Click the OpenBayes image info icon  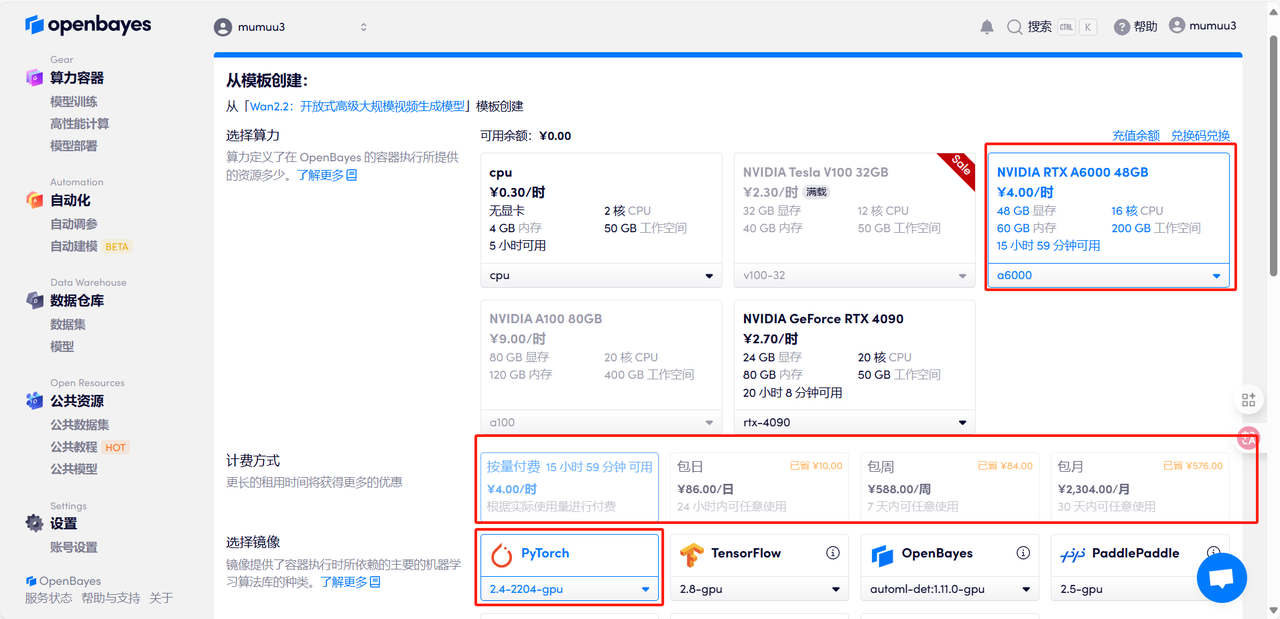click(1023, 553)
